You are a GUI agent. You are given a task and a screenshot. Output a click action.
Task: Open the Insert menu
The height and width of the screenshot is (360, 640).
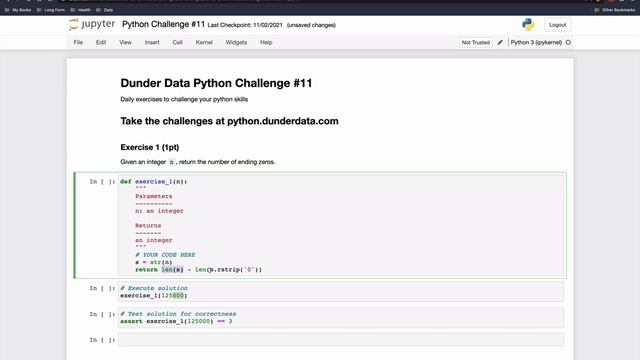[152, 42]
